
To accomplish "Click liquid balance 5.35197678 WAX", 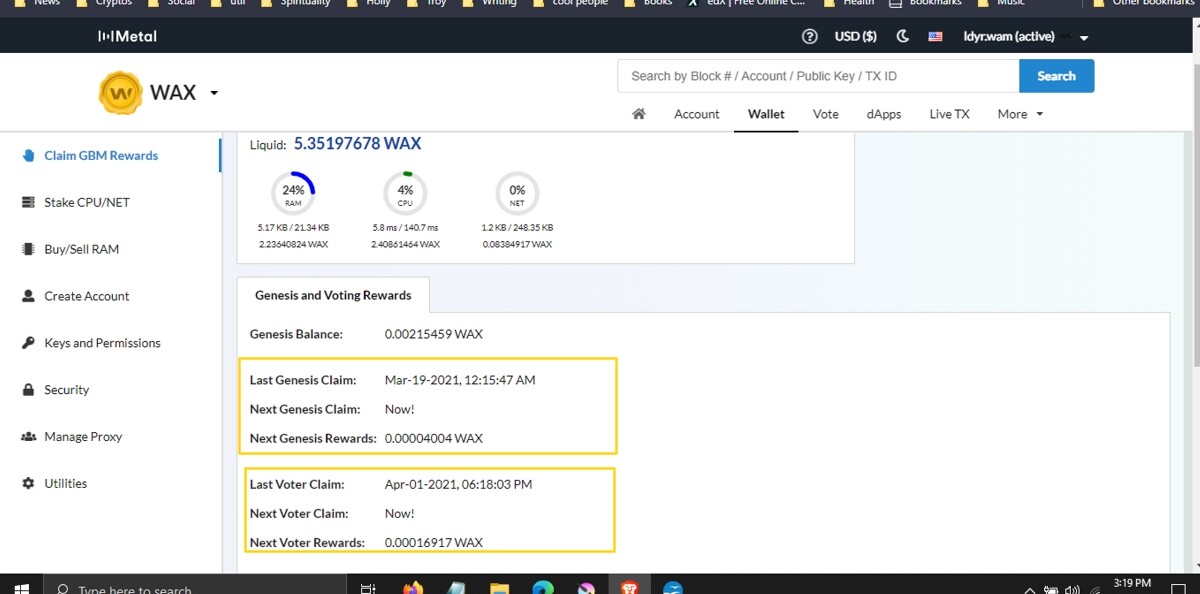I will click(357, 144).
